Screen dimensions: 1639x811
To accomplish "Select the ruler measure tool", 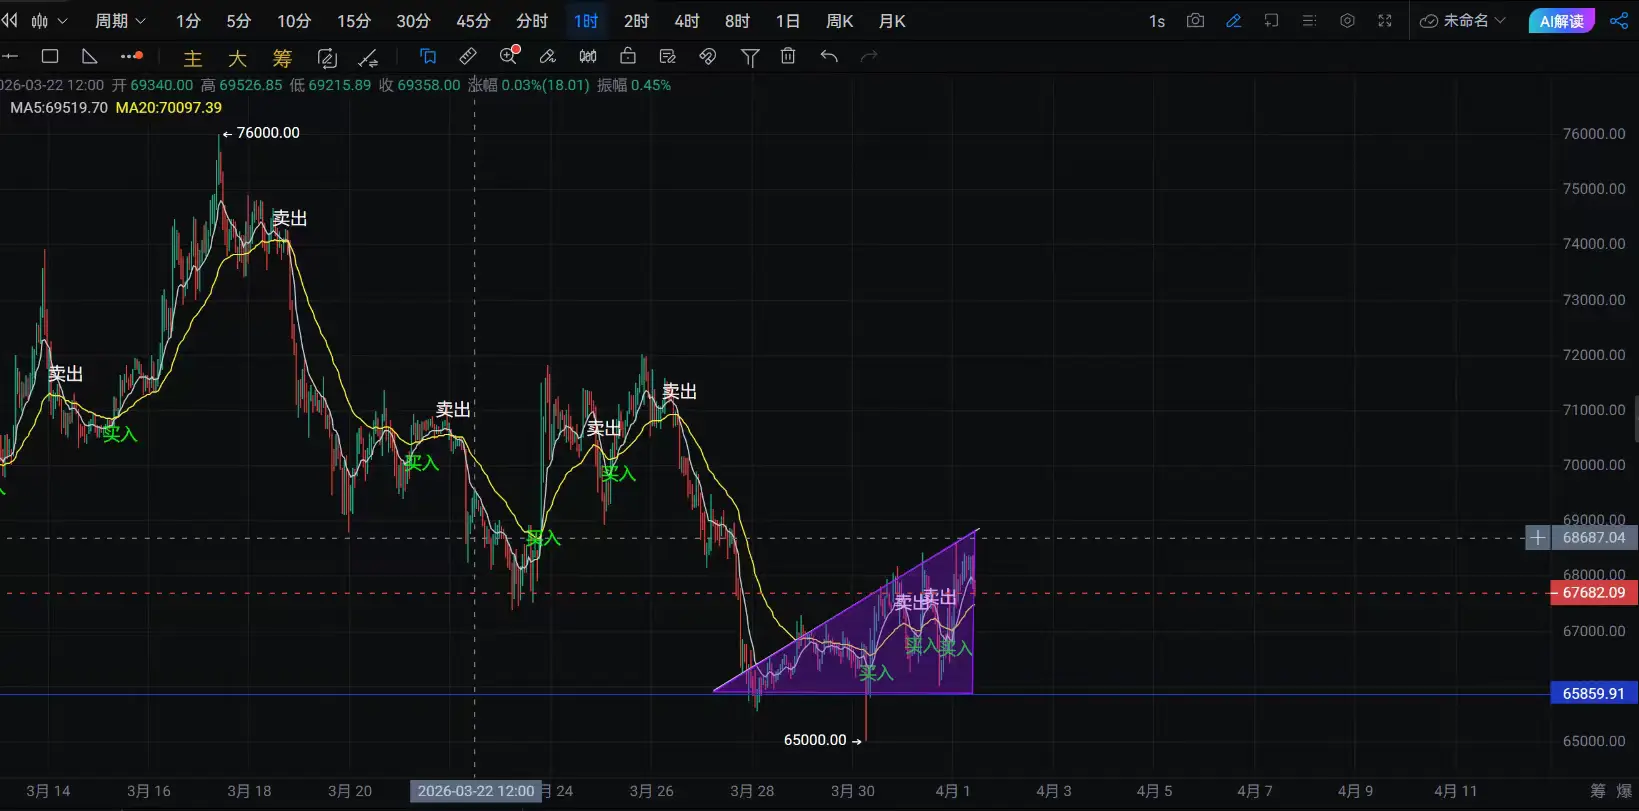I will (x=468, y=57).
